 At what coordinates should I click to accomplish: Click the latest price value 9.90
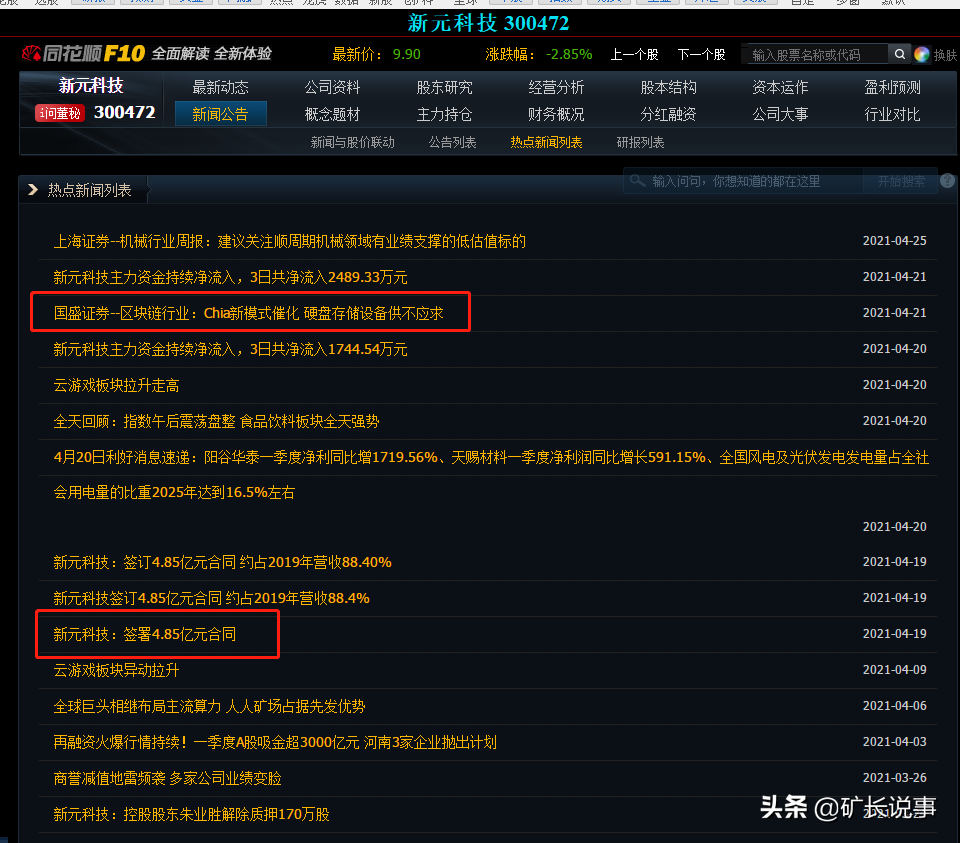[407, 54]
